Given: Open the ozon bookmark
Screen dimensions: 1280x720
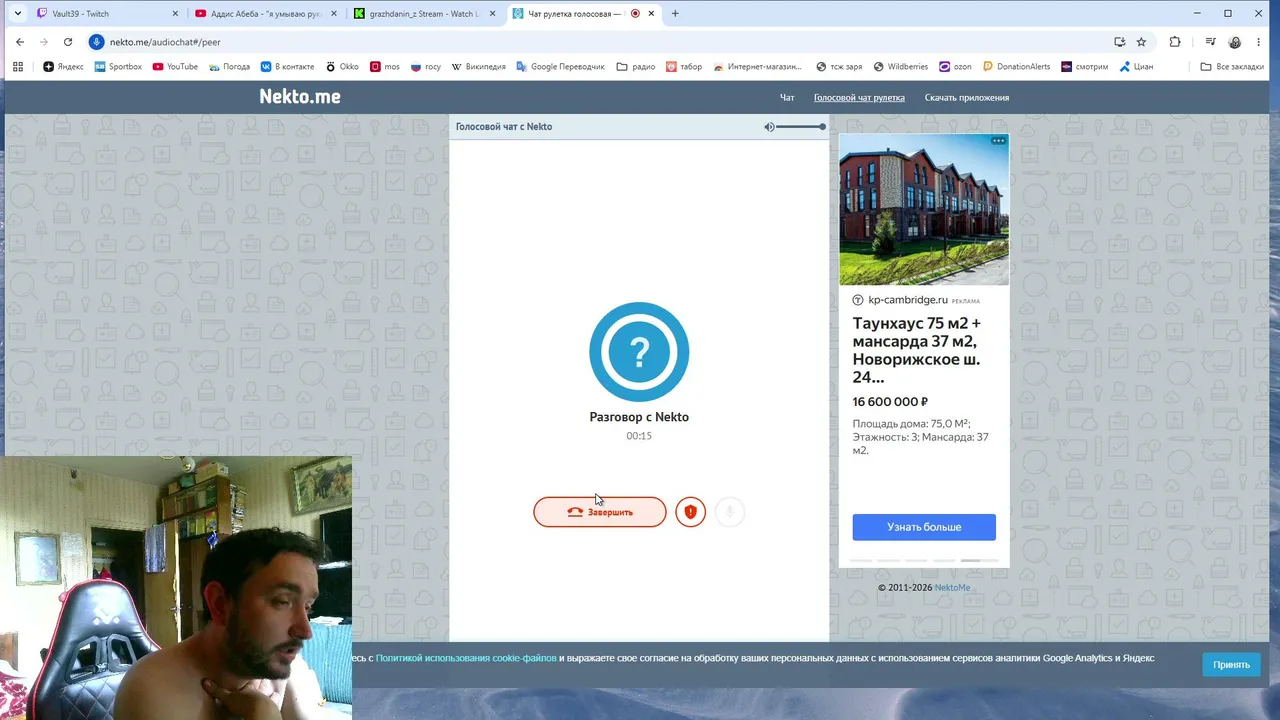Looking at the screenshot, I should [955, 67].
